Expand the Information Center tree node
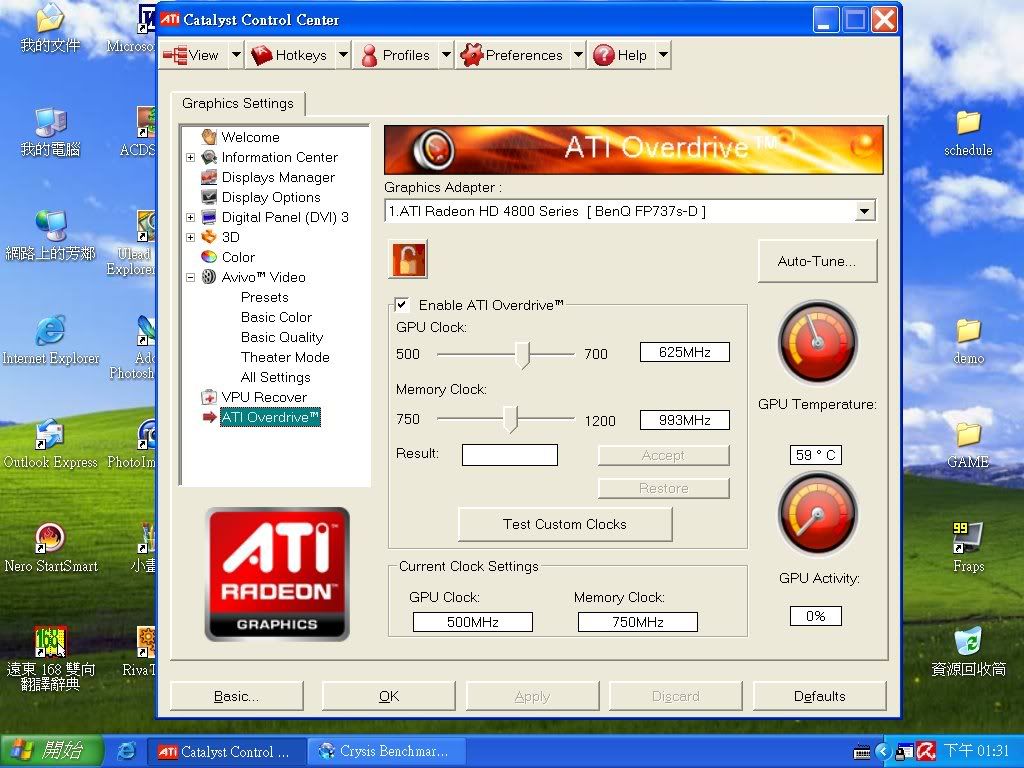This screenshot has height=768, width=1024. click(x=190, y=157)
